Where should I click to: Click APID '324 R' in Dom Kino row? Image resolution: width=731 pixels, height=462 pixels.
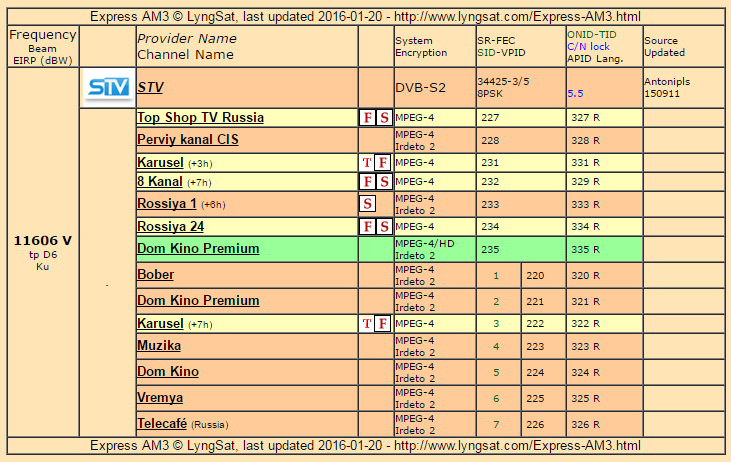coord(586,372)
